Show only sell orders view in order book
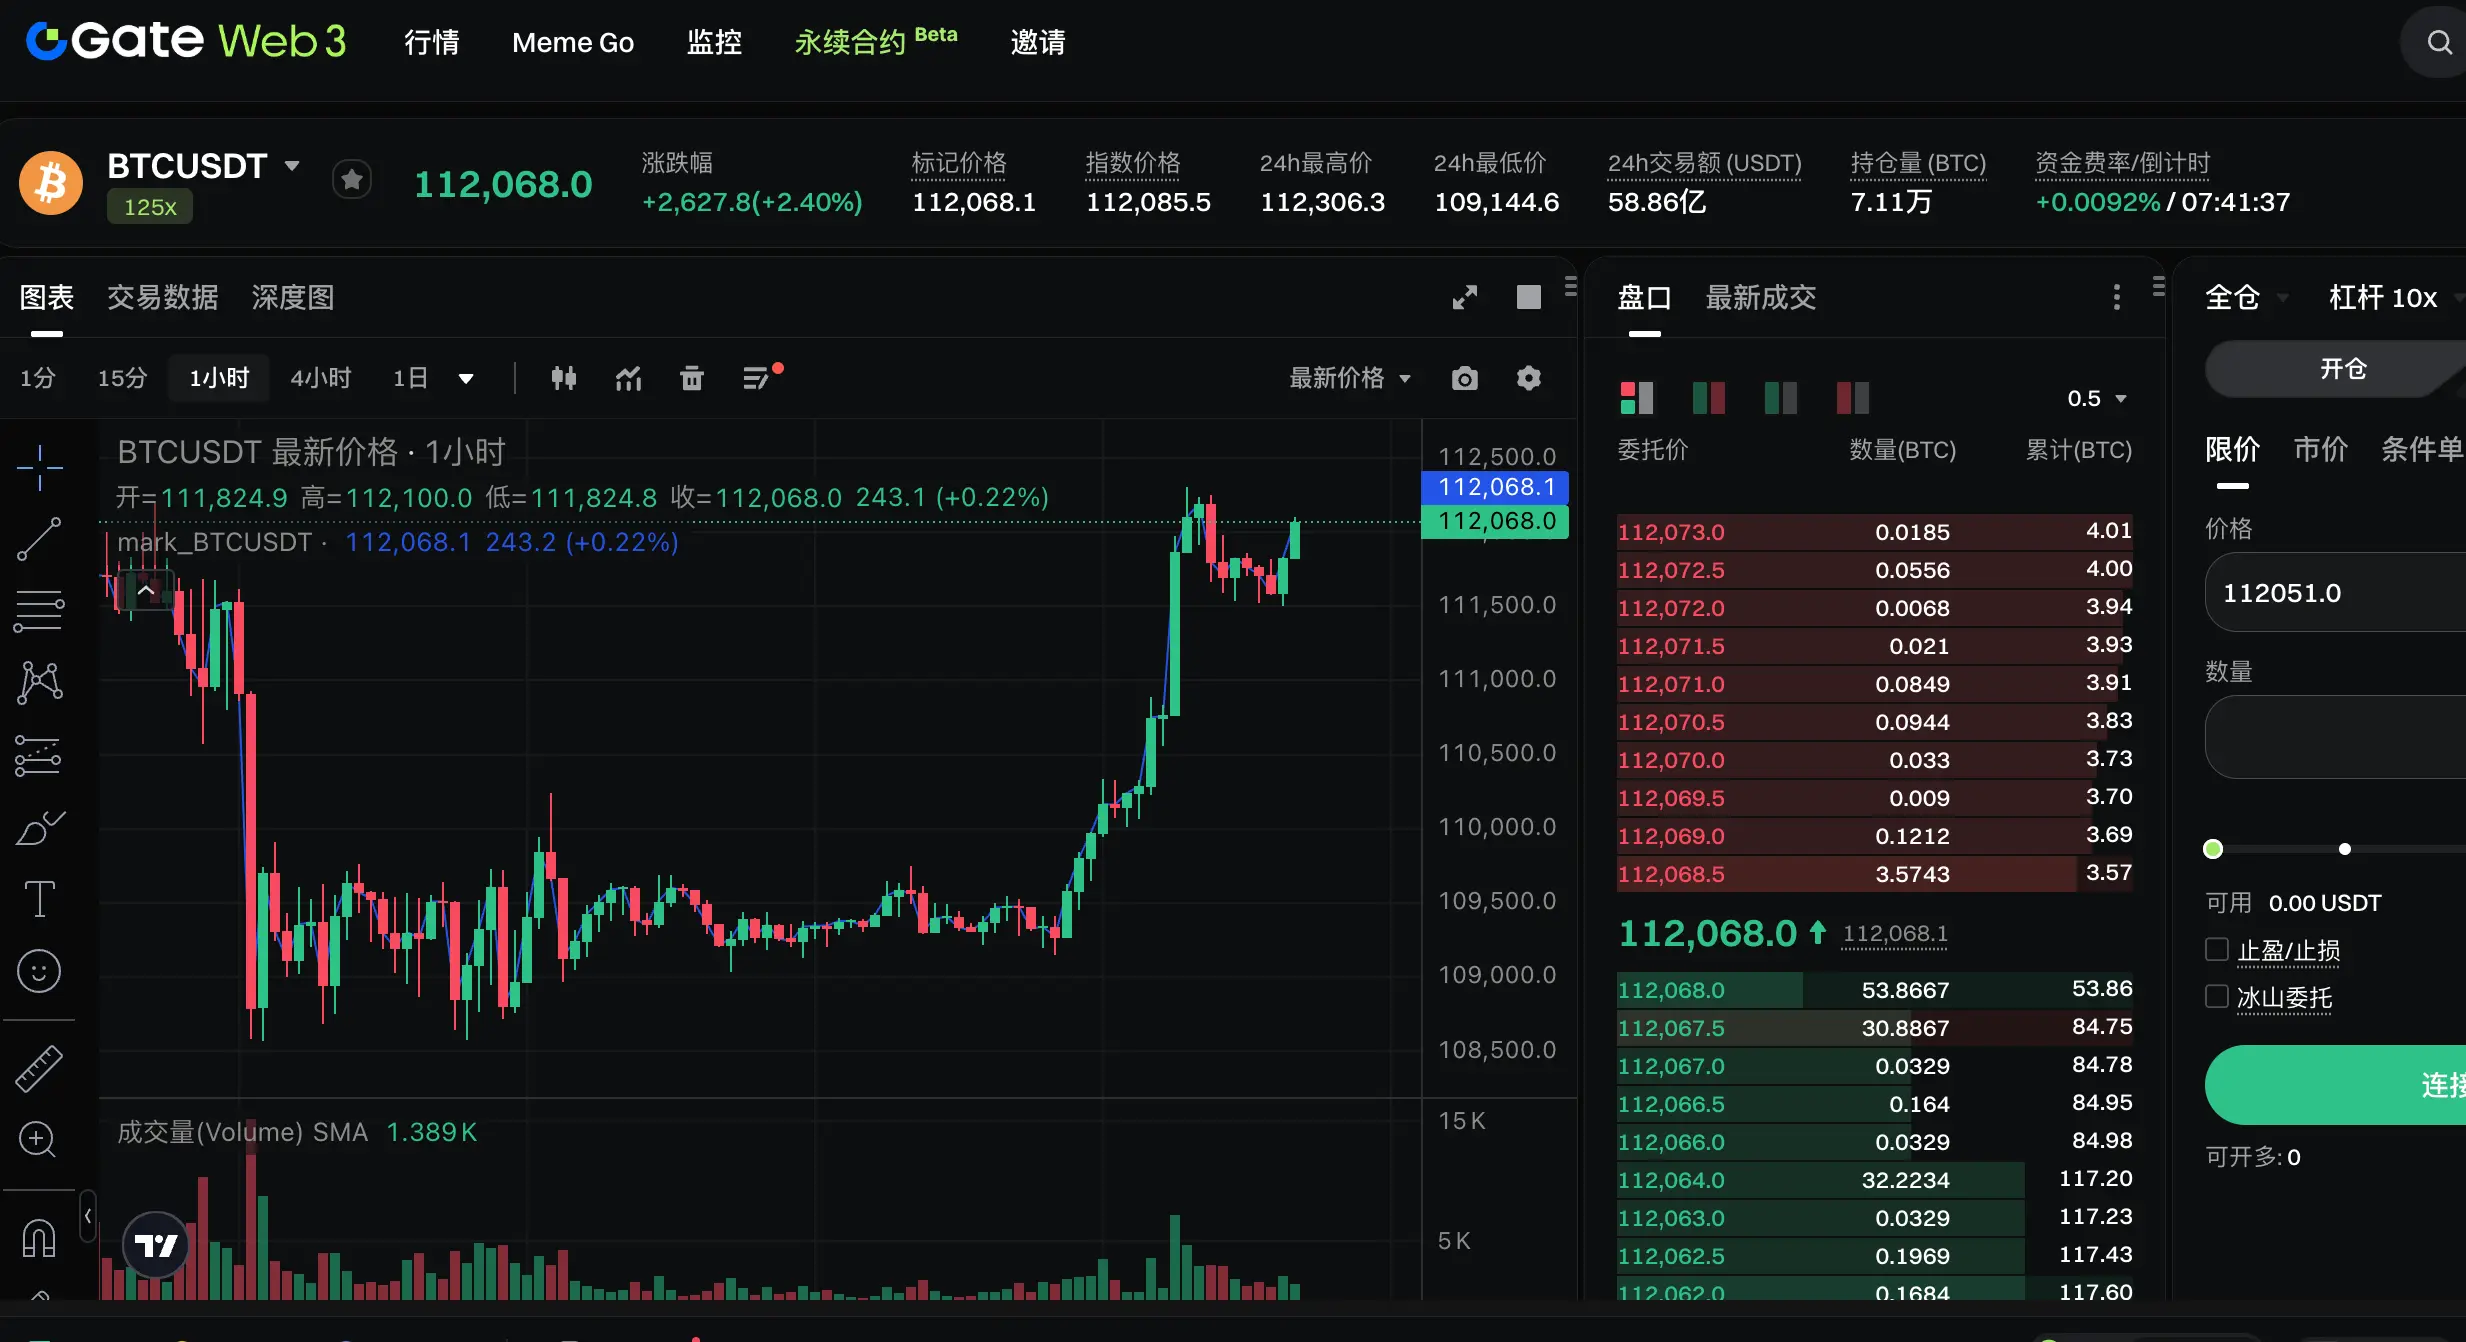The height and width of the screenshot is (1342, 2466). tap(1853, 398)
